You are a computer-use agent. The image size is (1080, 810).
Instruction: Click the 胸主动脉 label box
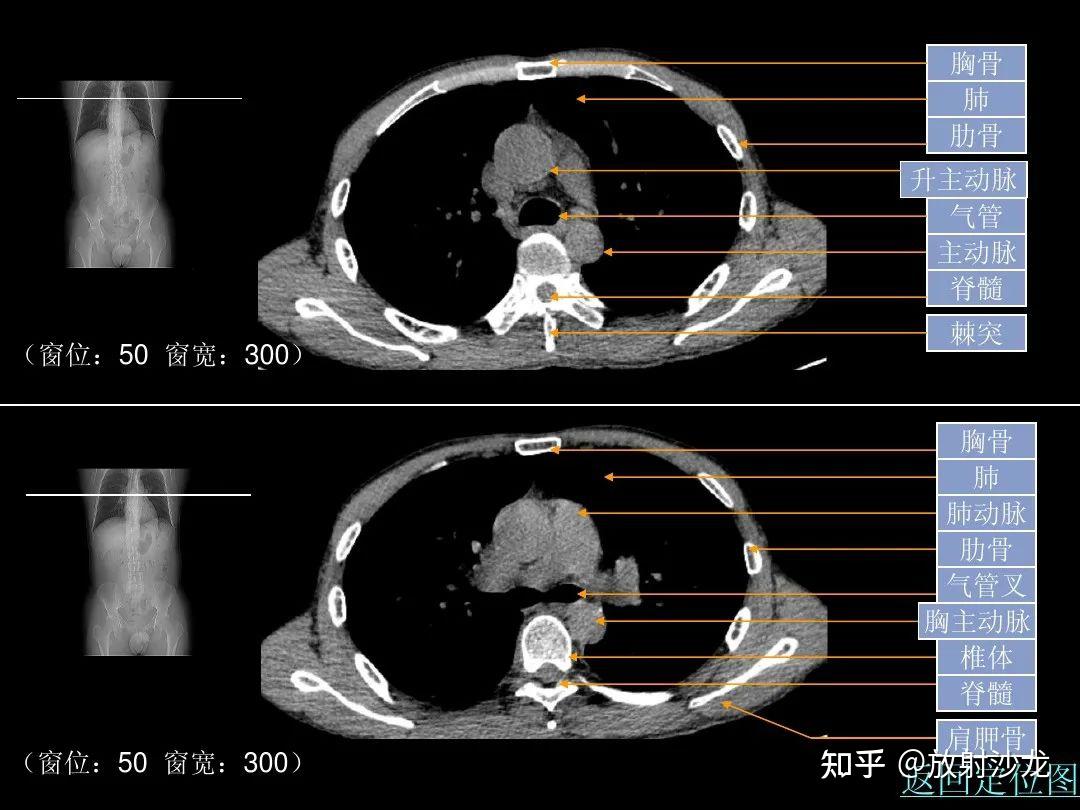[x=977, y=621]
